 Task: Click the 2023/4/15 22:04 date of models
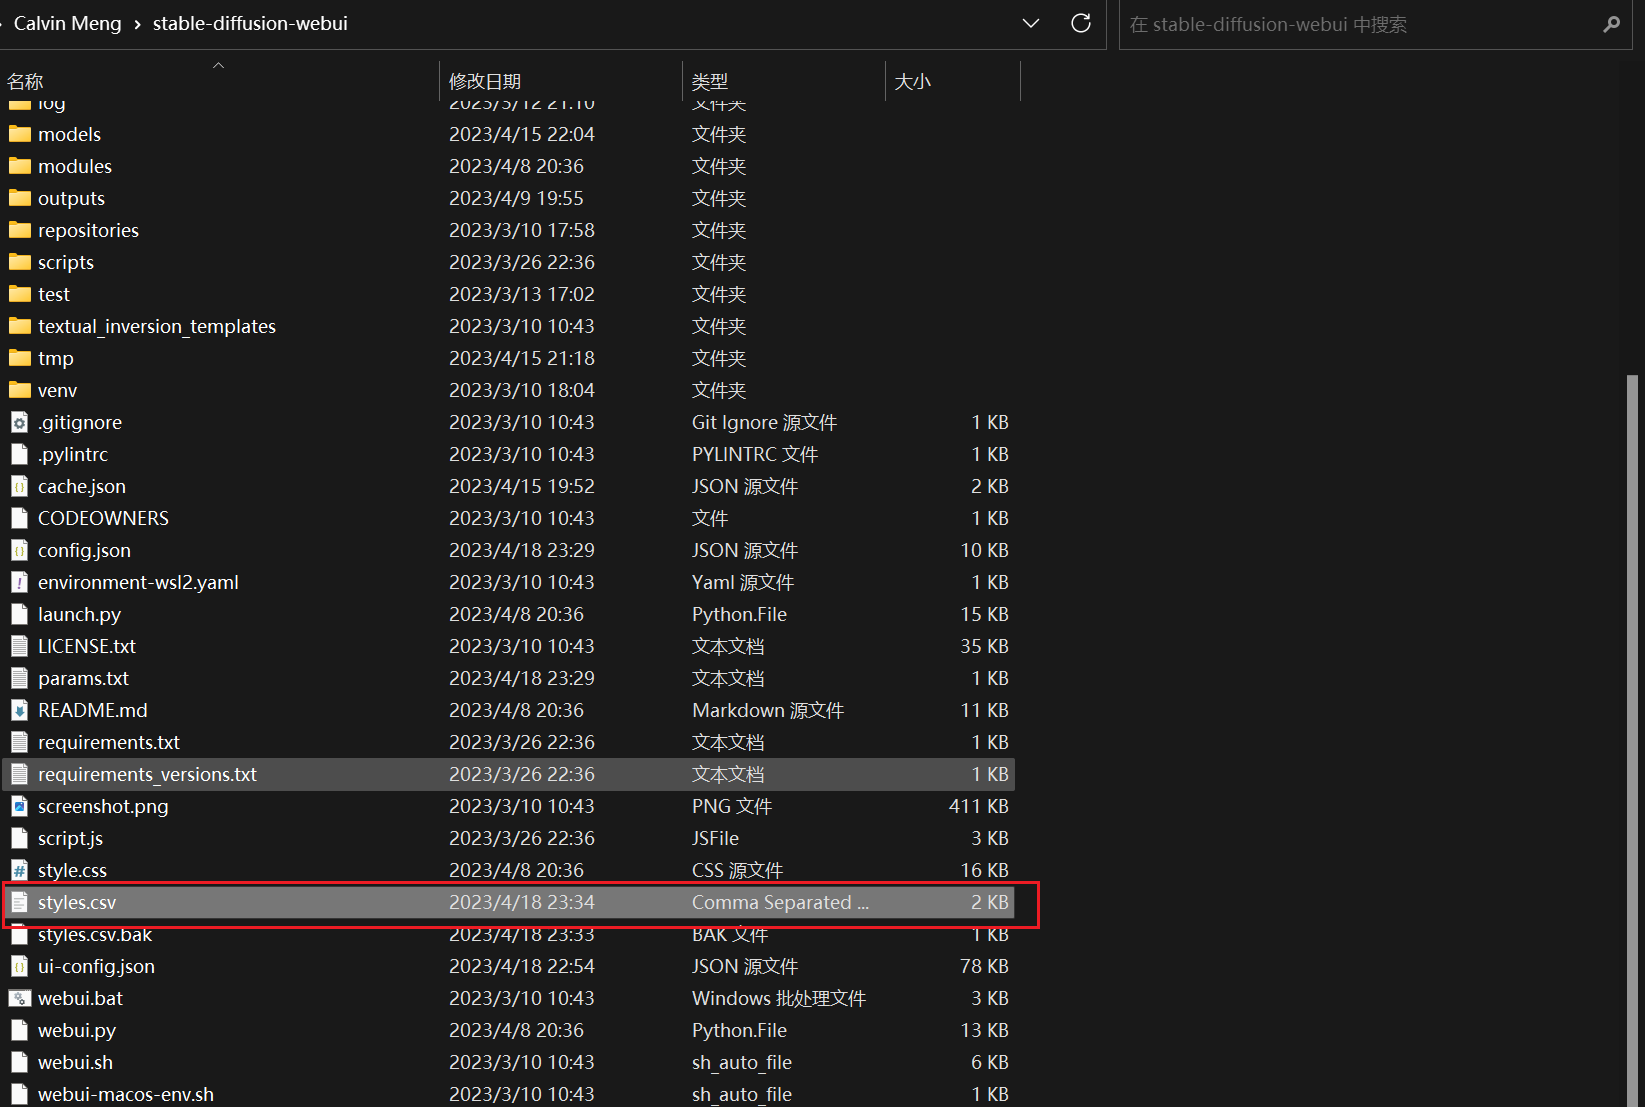click(522, 134)
